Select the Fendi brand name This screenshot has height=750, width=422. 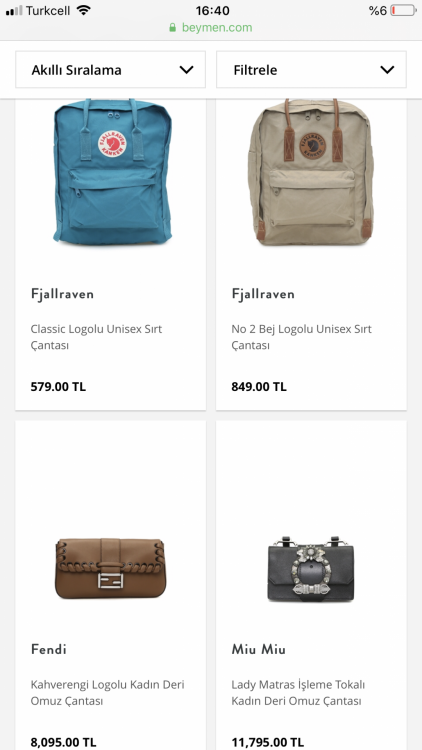point(48,649)
